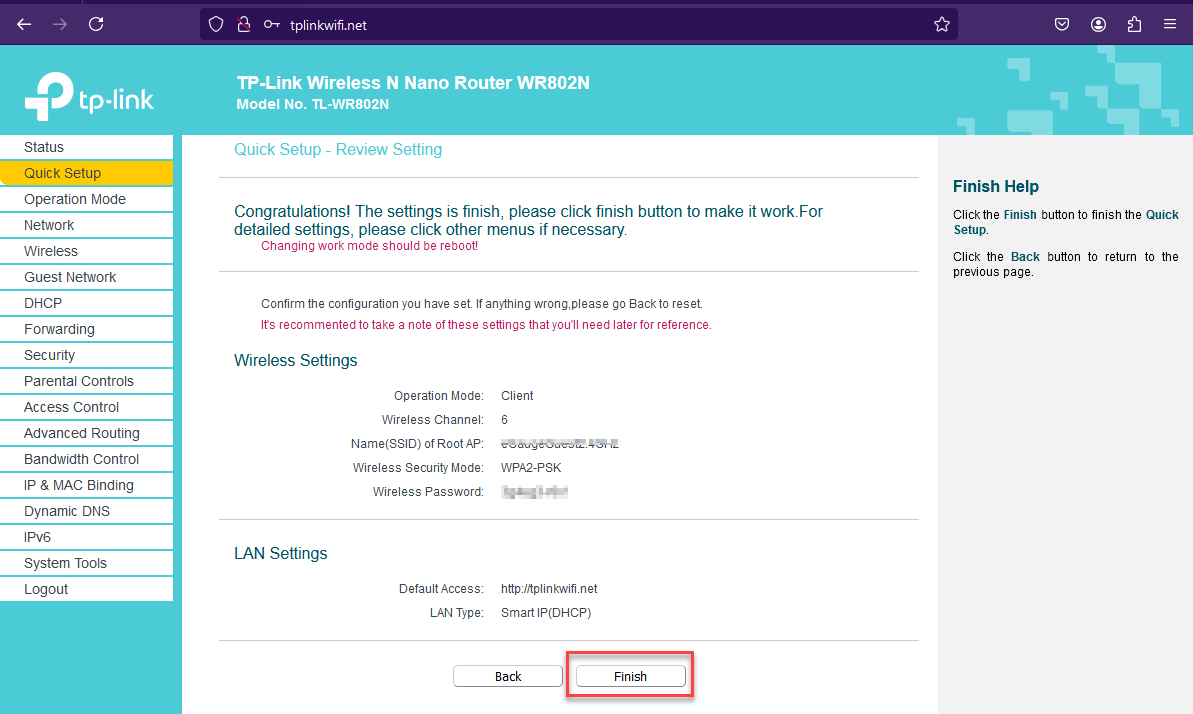Reload the page with refresh icon

point(96,24)
